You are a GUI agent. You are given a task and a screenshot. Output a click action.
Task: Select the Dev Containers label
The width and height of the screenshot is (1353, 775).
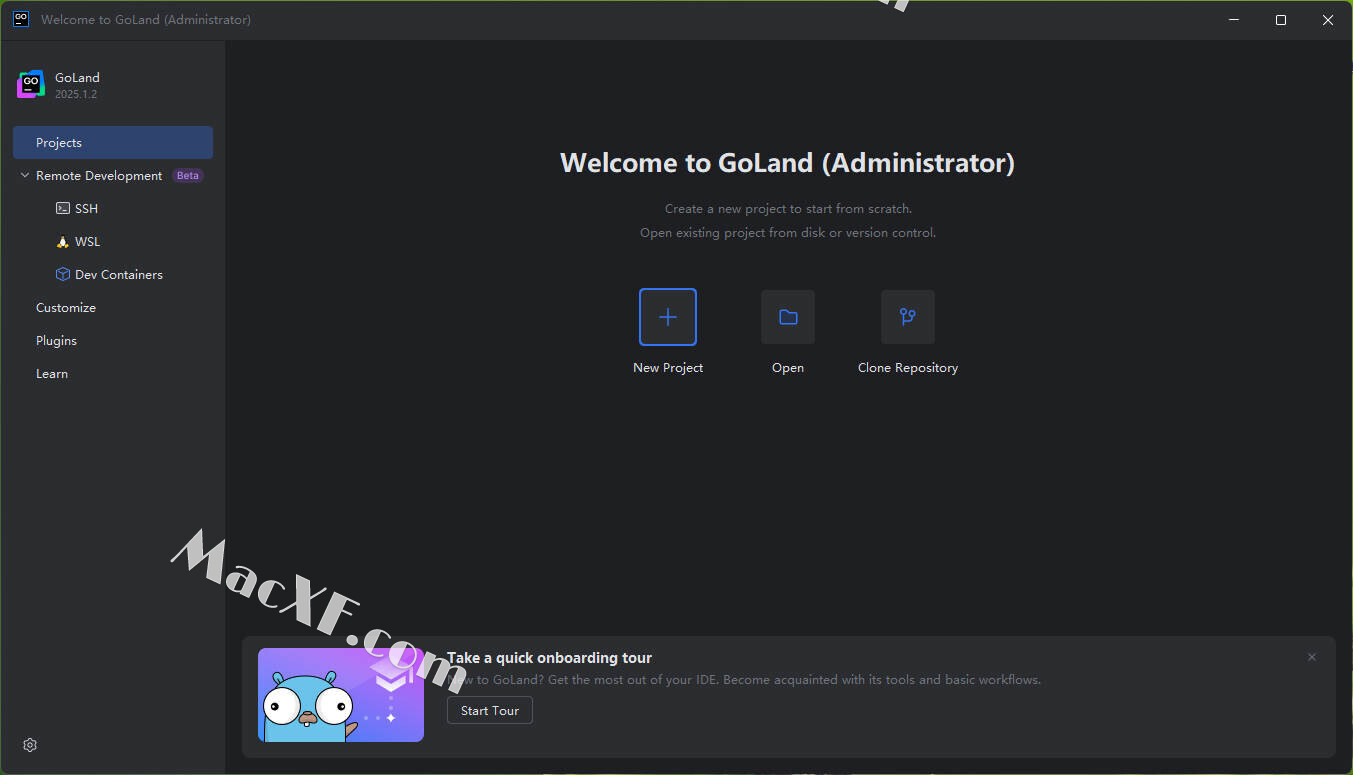point(119,275)
